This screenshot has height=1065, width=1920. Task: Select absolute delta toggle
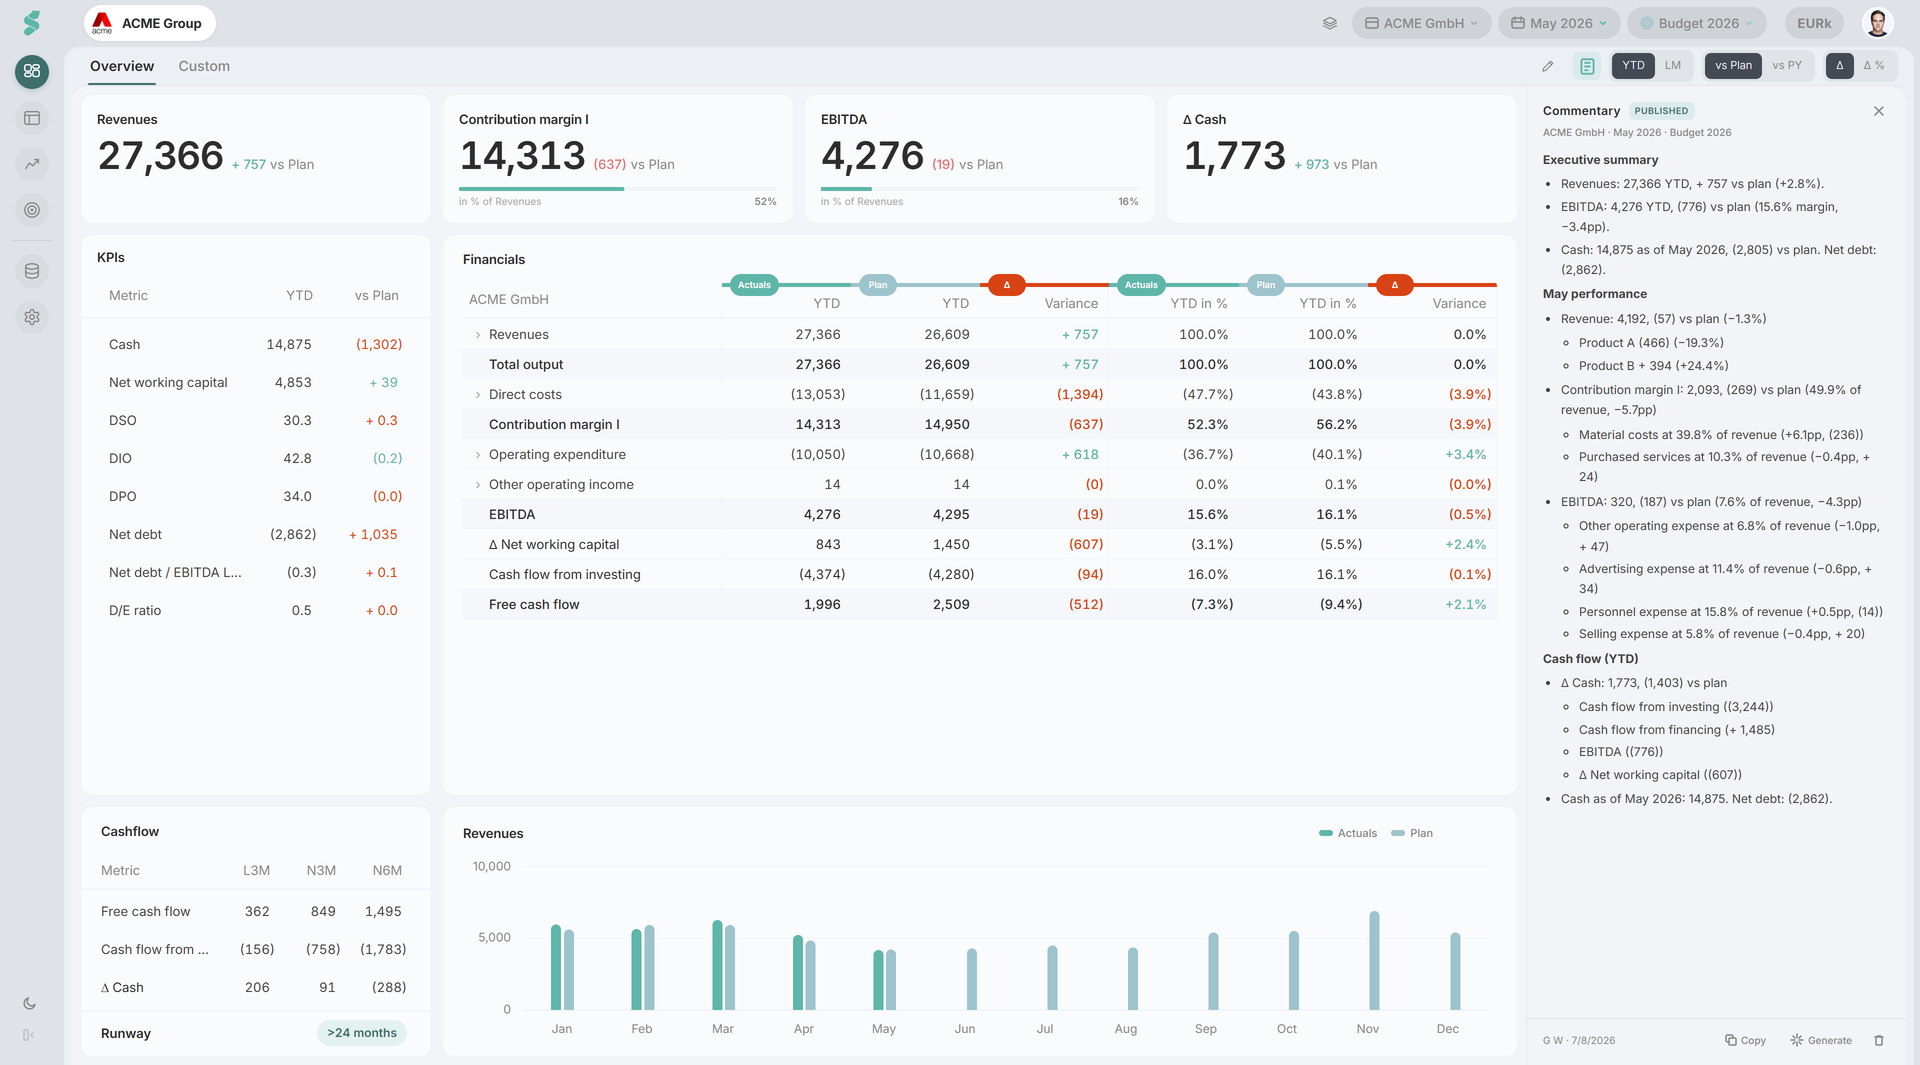[1839, 66]
